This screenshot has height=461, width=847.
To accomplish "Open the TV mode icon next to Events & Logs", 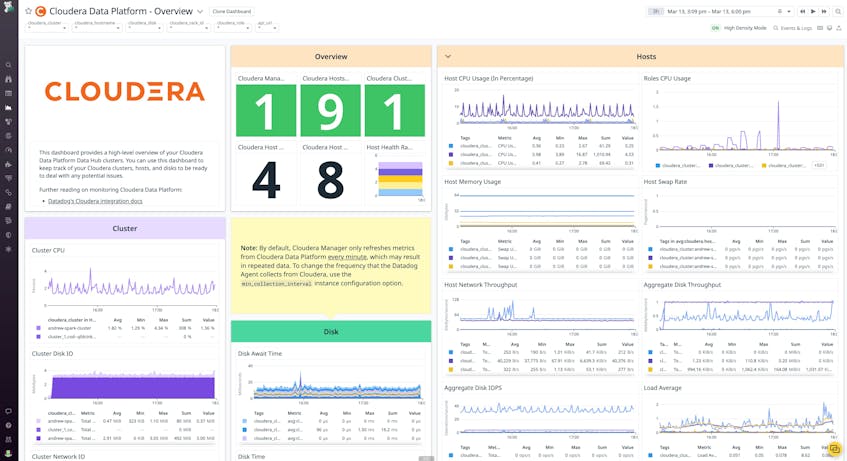I will (820, 28).
